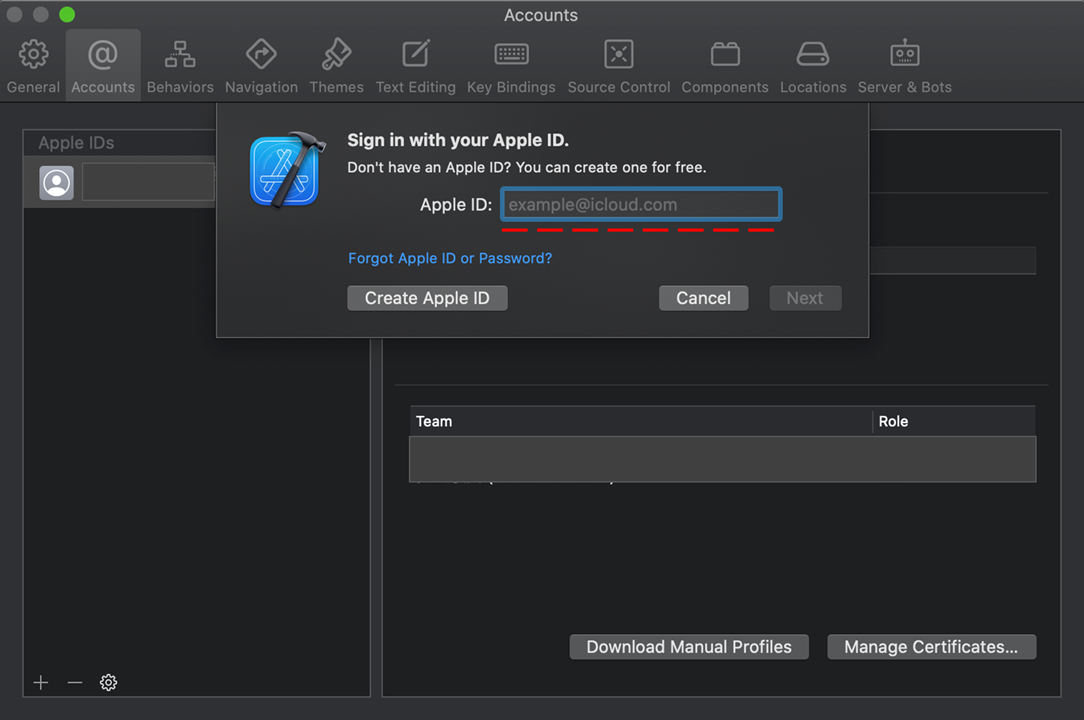Screen dimensions: 1084x720
Task: Open Behaviors preferences icon
Action: click(x=180, y=54)
